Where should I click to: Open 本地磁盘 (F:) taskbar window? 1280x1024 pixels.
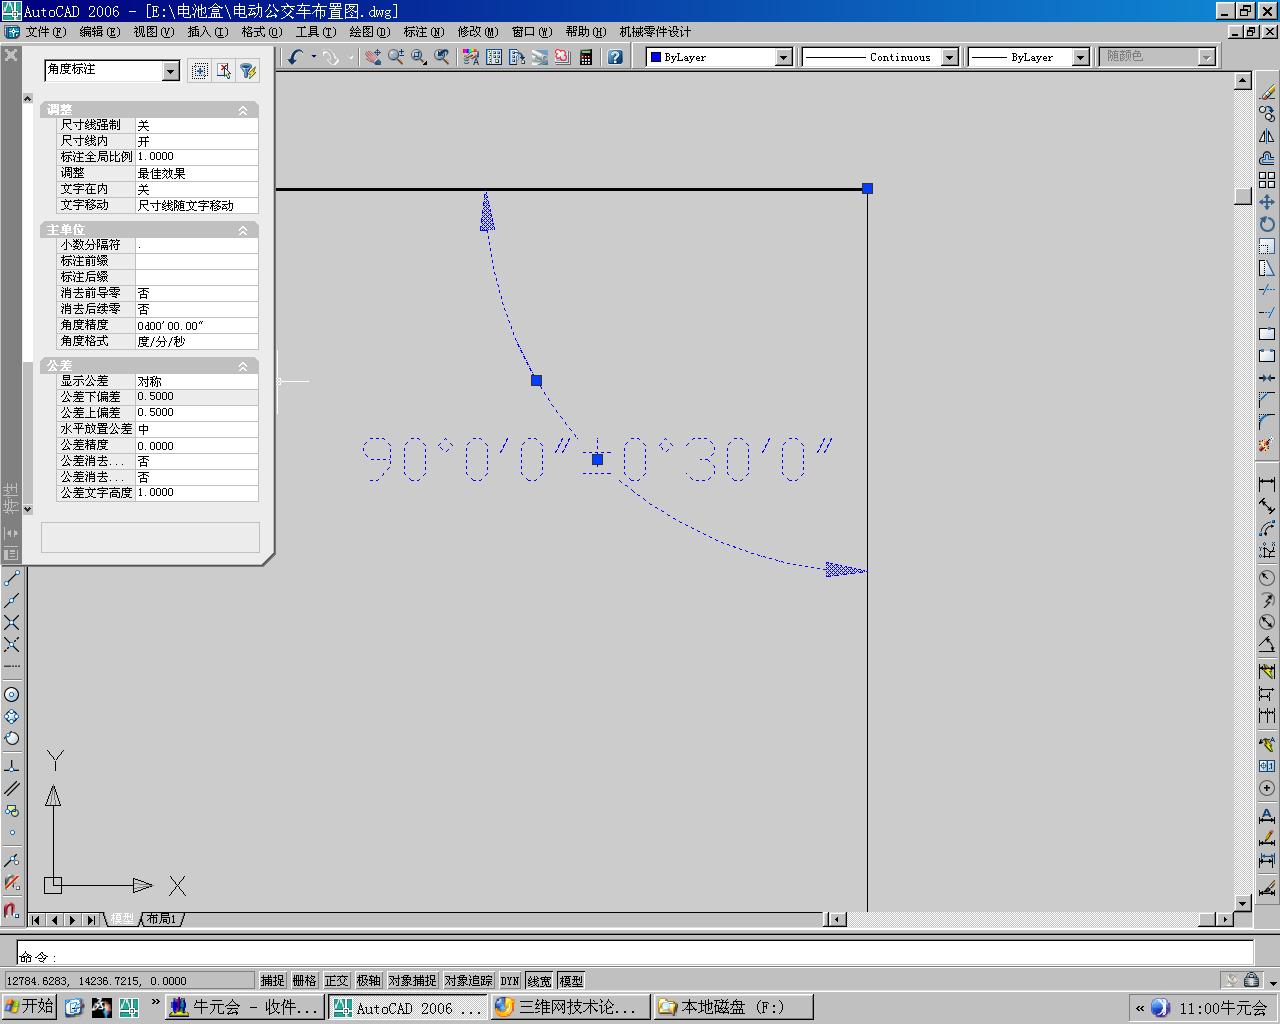[732, 1007]
